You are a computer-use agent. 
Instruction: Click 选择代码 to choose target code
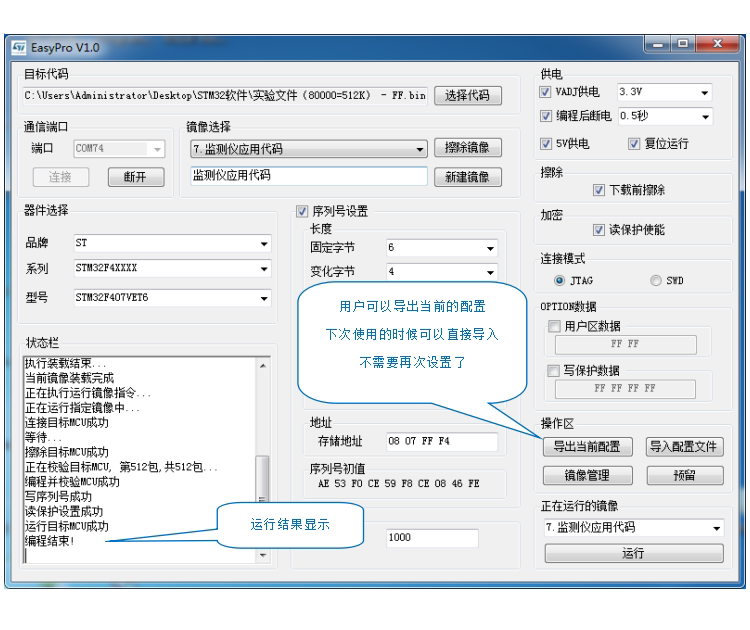(467, 95)
